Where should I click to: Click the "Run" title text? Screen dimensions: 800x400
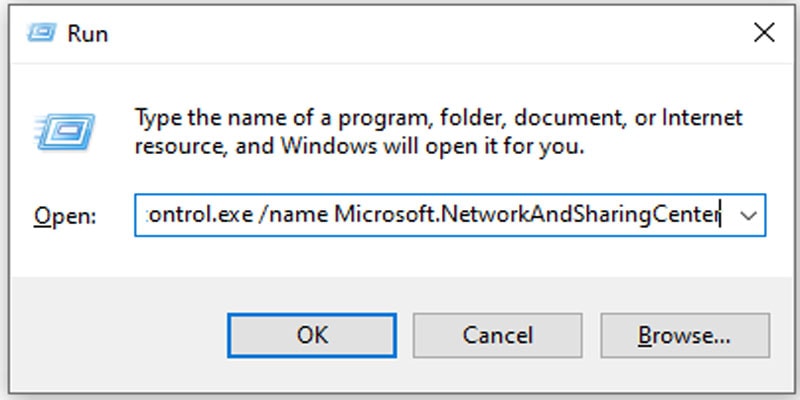coord(88,34)
